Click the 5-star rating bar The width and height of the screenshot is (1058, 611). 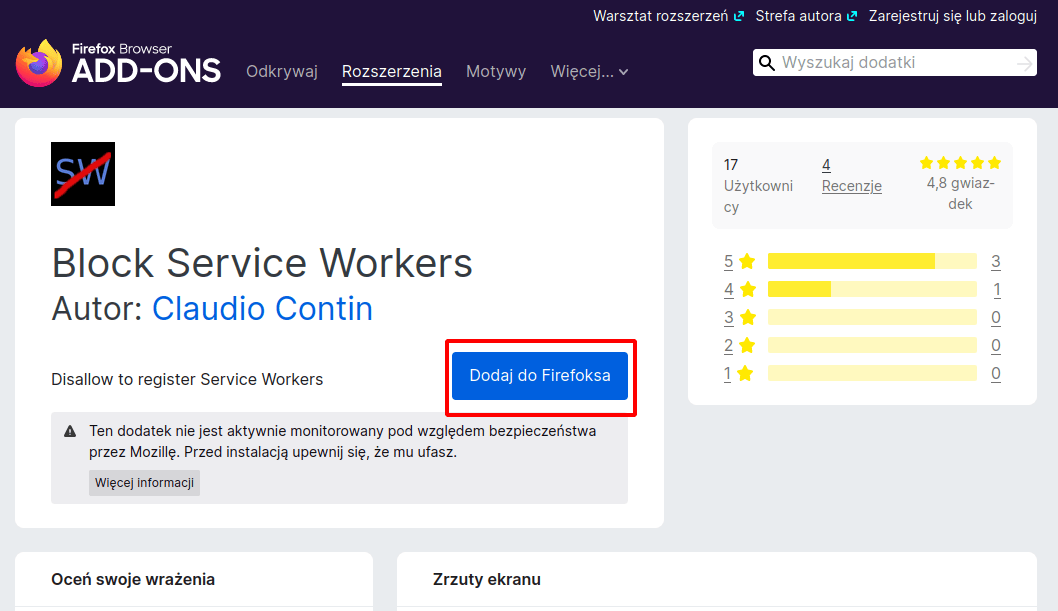872,261
